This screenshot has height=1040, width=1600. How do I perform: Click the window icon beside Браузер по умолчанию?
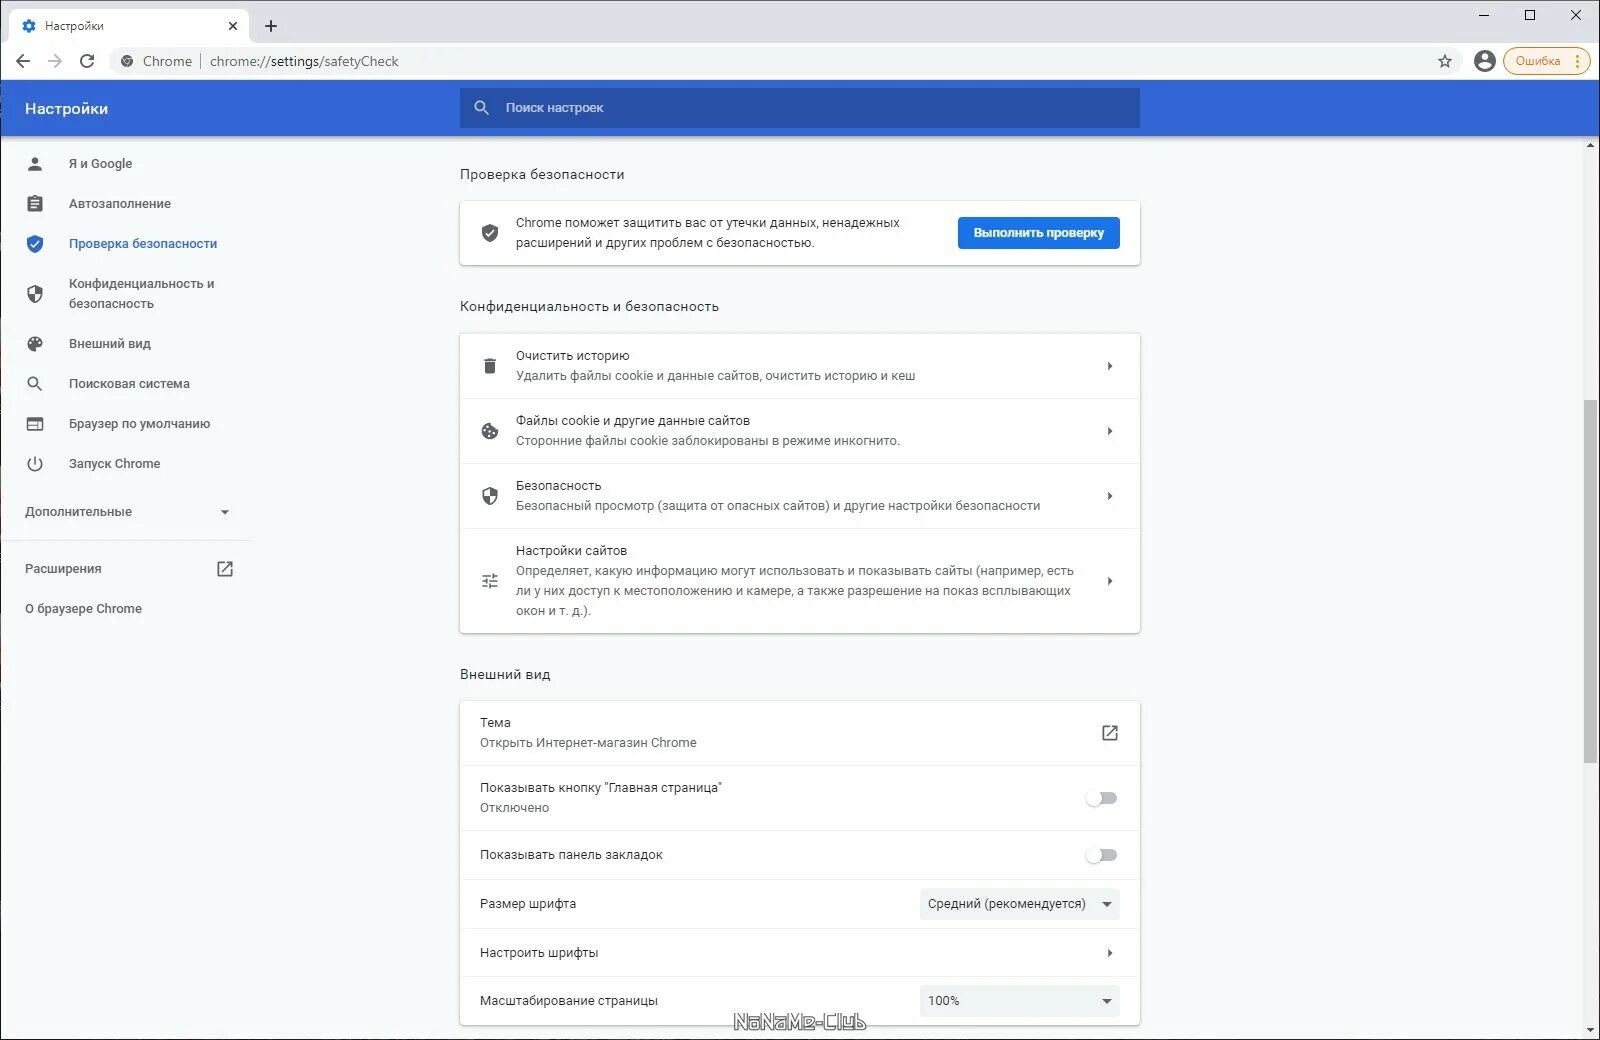tap(35, 424)
